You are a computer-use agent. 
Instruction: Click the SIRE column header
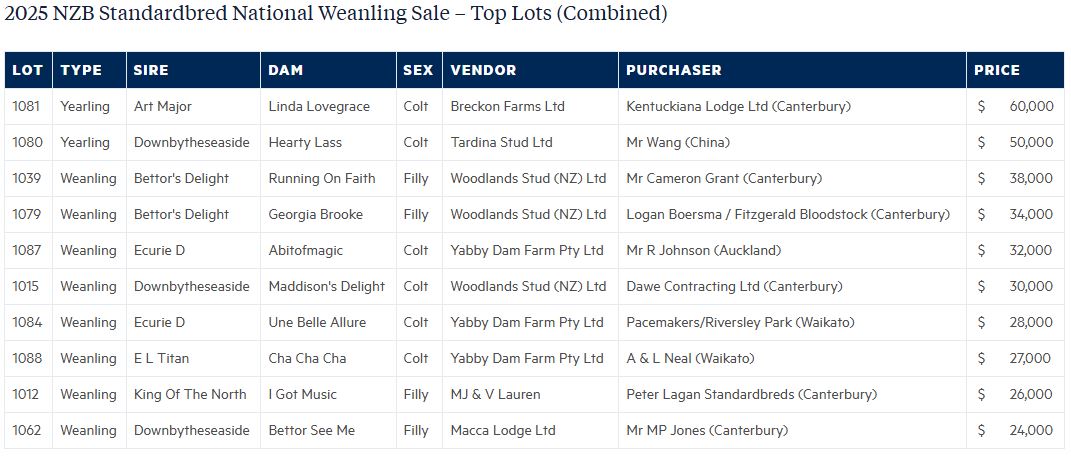tap(151, 70)
